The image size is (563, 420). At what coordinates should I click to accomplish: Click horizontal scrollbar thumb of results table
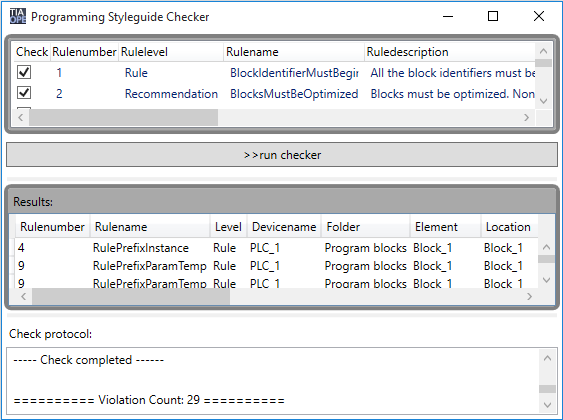[131, 297]
